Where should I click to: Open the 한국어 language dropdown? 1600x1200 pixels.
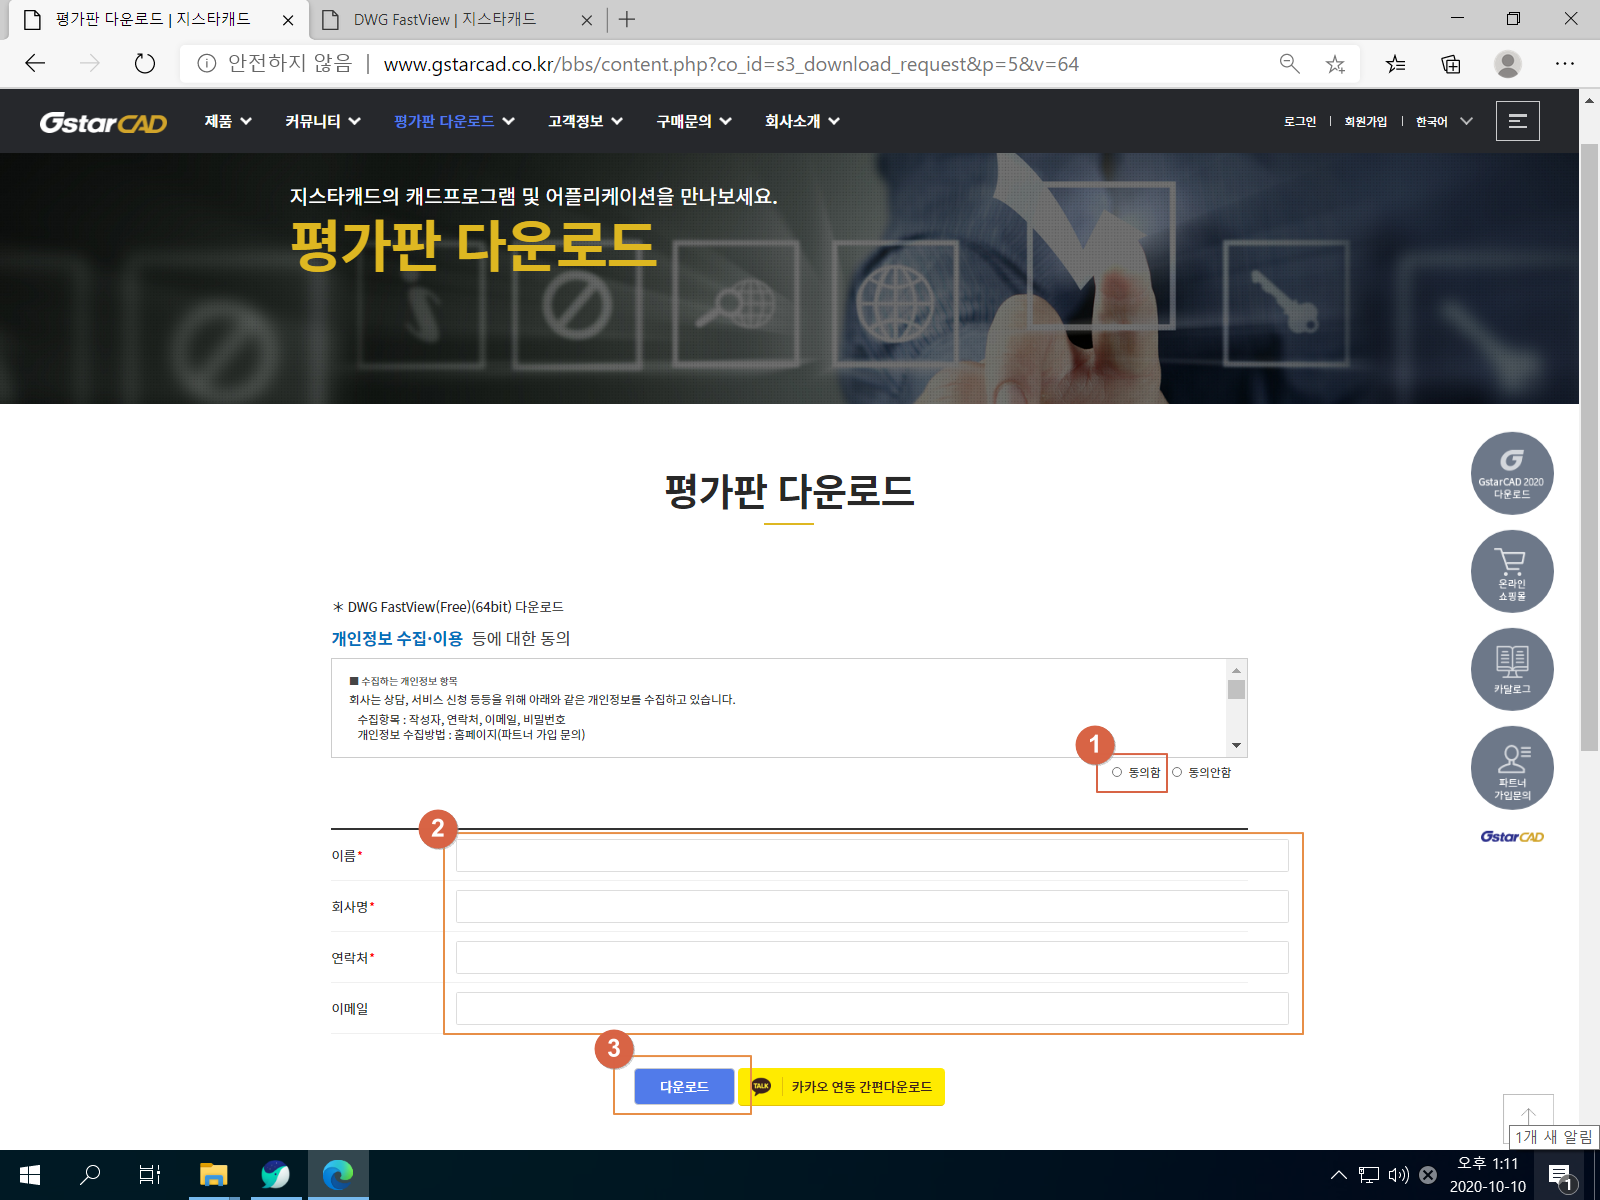[x=1444, y=121]
